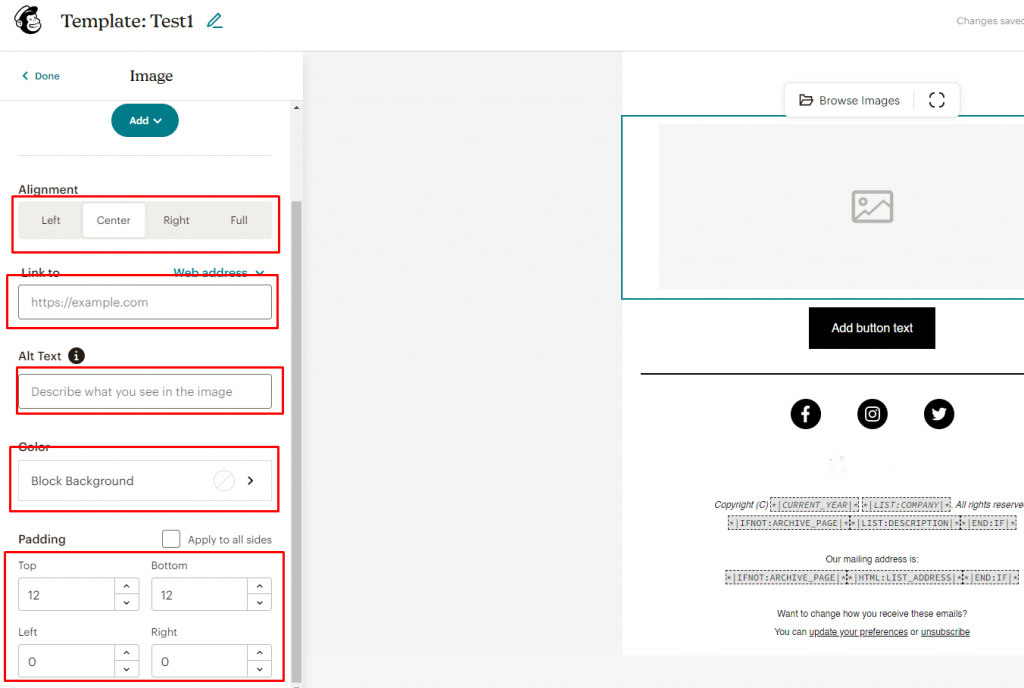Open fullscreen preview icon beside Browse Images
1024x688 pixels.
pos(936,99)
